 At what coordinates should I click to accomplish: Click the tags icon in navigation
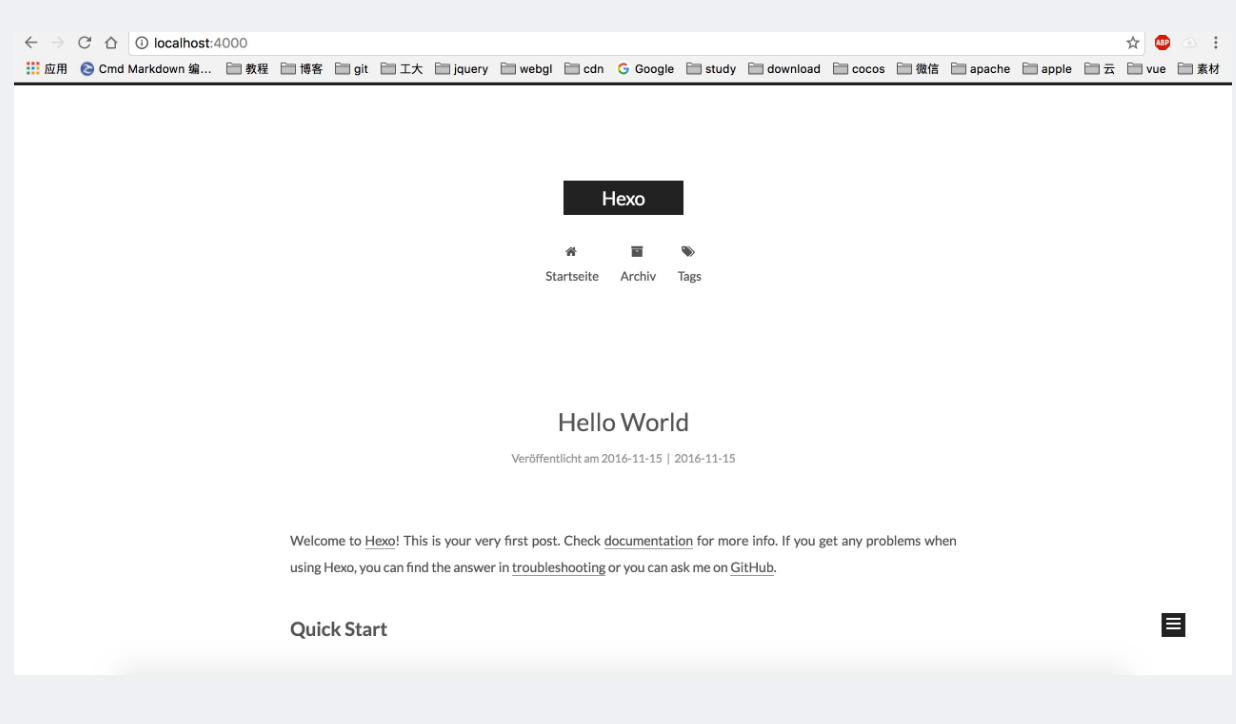tap(688, 252)
